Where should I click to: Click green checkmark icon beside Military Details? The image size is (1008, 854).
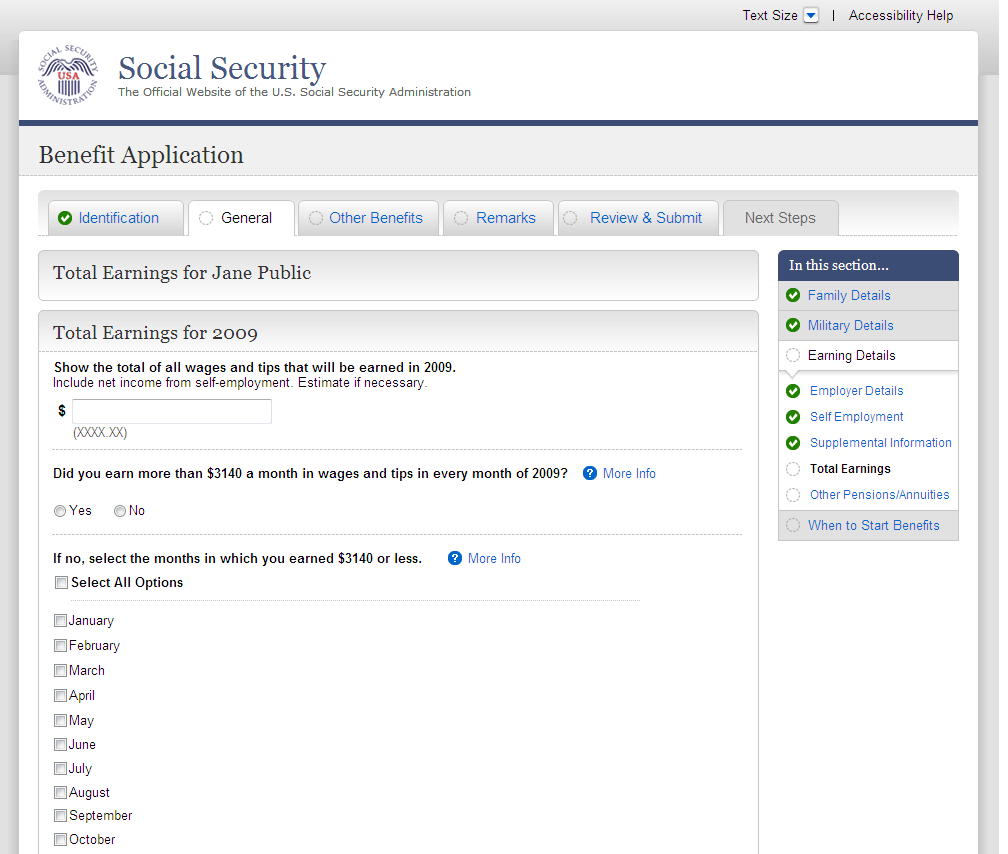[793, 325]
